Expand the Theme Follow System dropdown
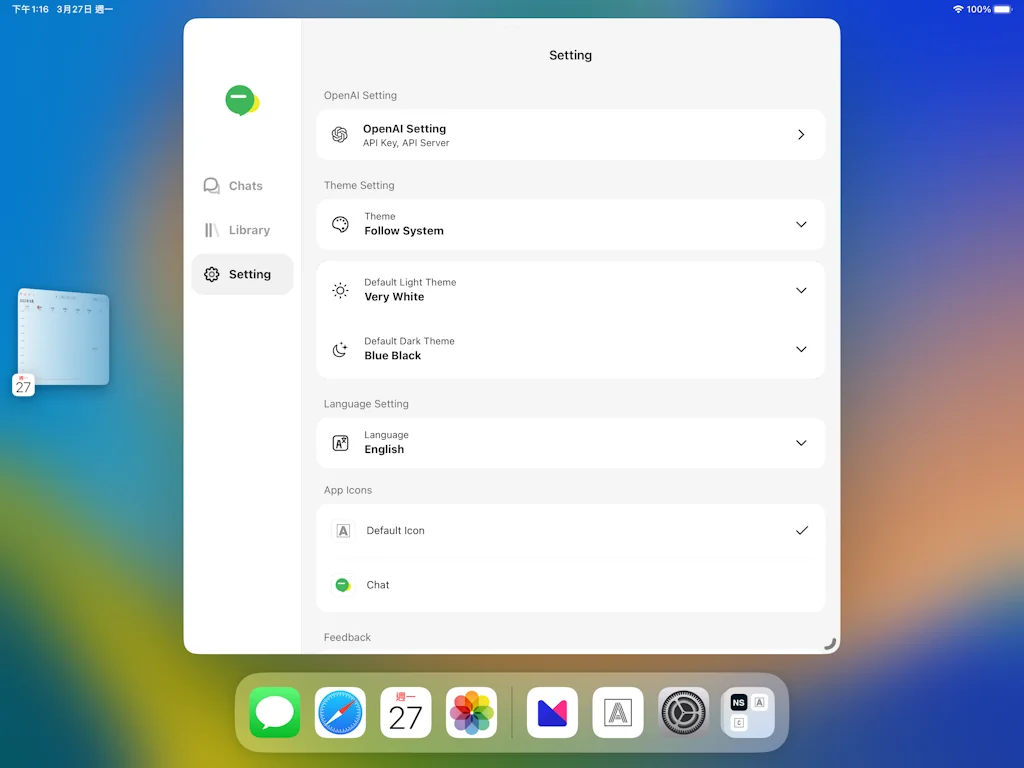 pos(800,224)
